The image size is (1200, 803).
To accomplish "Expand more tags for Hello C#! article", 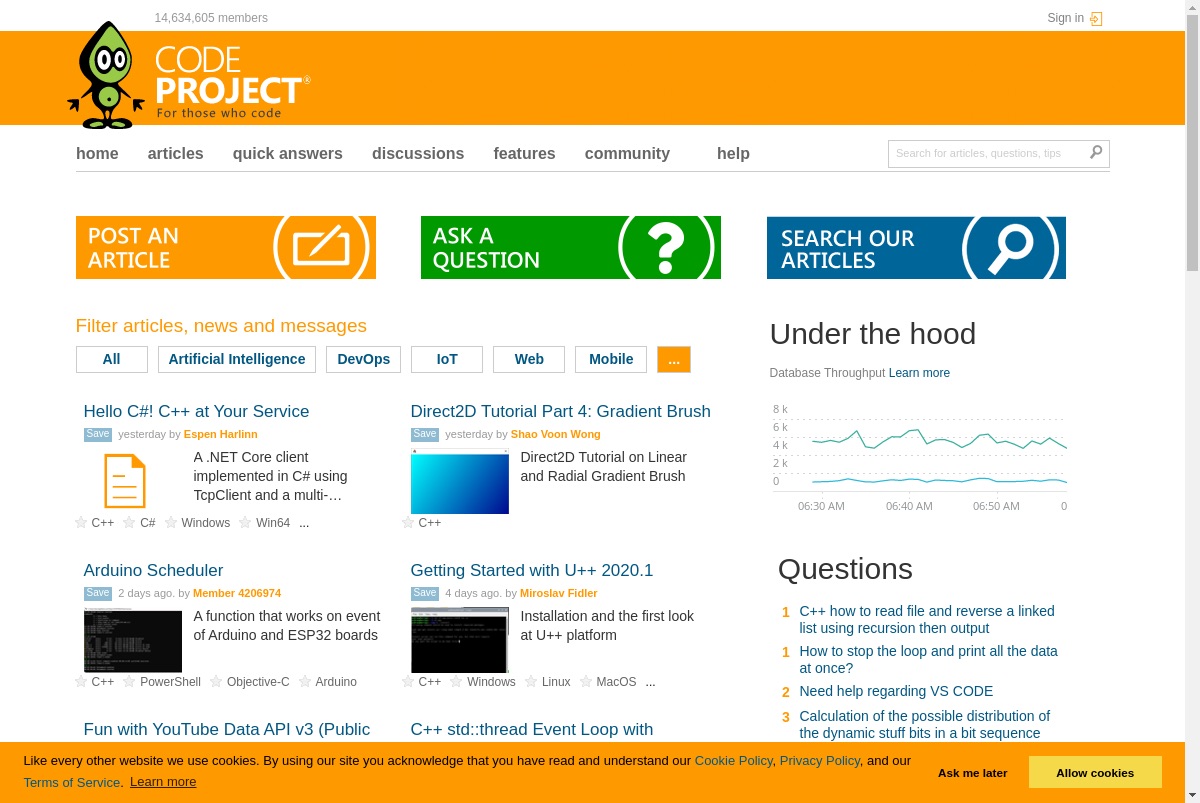I will 304,523.
